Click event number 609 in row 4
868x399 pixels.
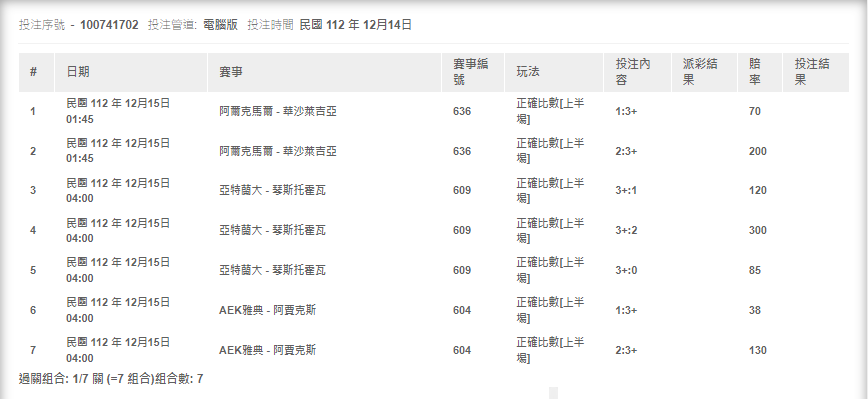(x=462, y=230)
